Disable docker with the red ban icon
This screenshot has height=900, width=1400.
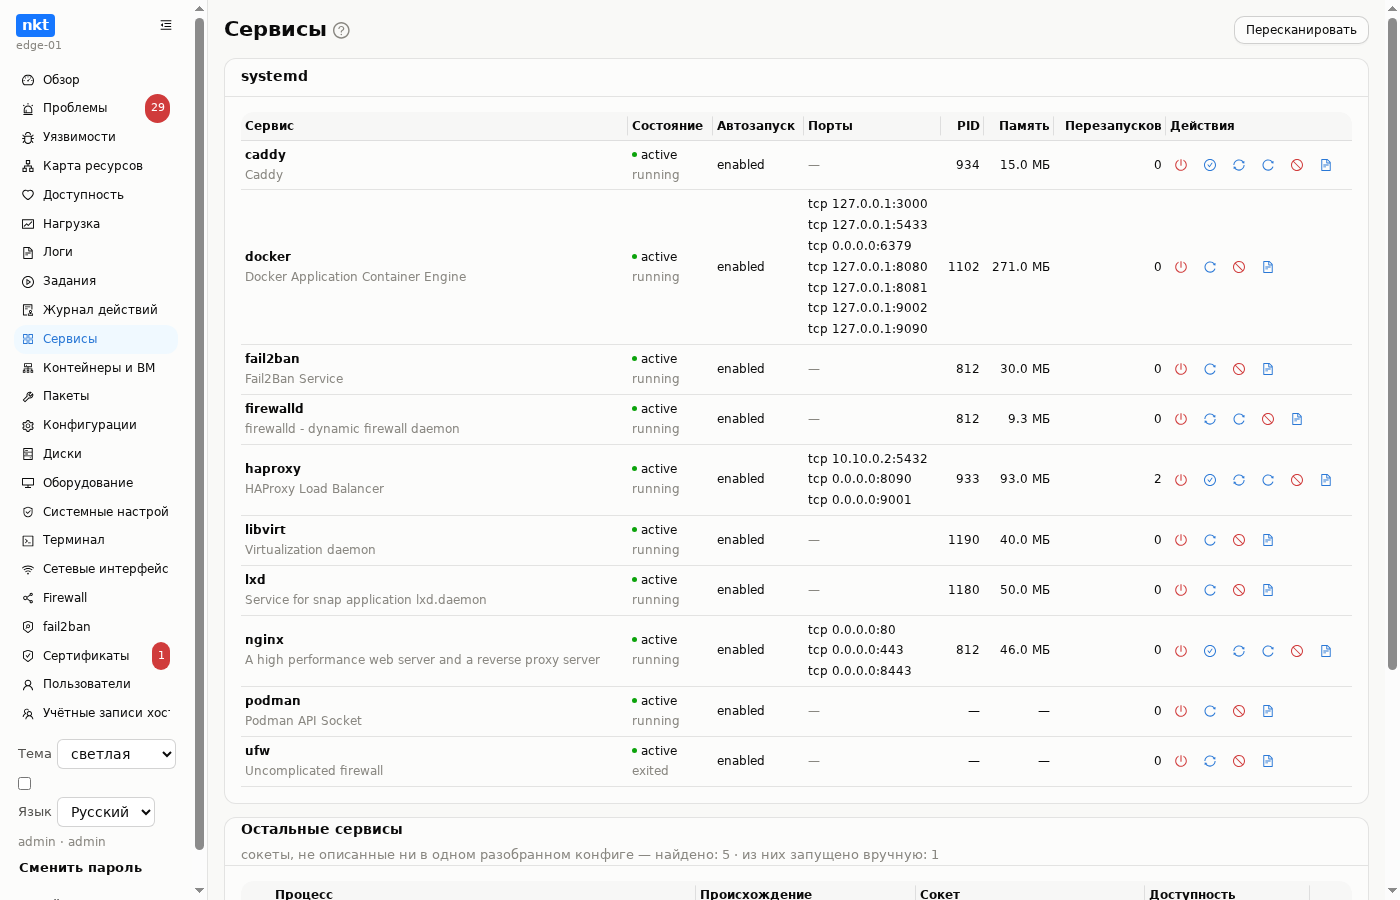(1239, 267)
